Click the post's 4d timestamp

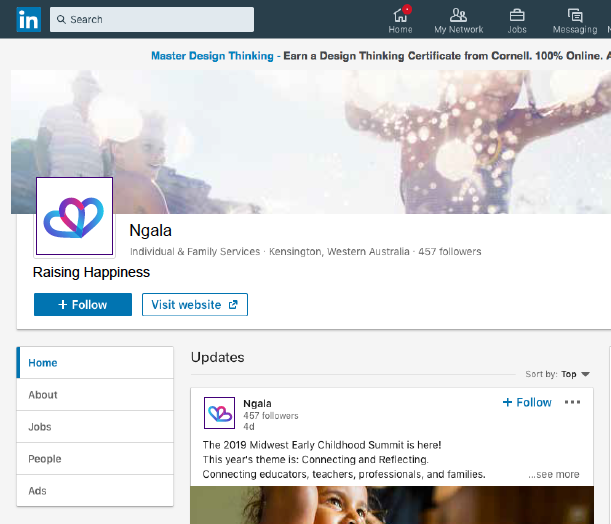[x=249, y=427]
